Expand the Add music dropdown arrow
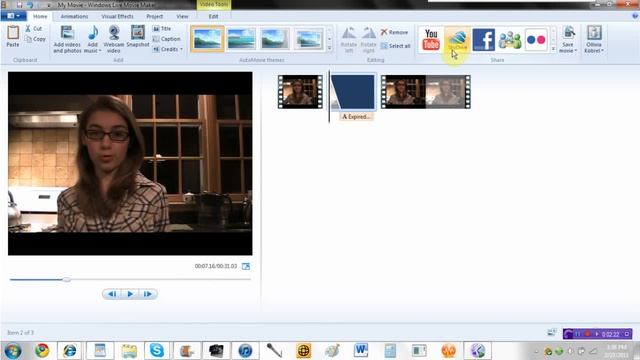Image resolution: width=640 pixels, height=360 pixels. pos(100,51)
